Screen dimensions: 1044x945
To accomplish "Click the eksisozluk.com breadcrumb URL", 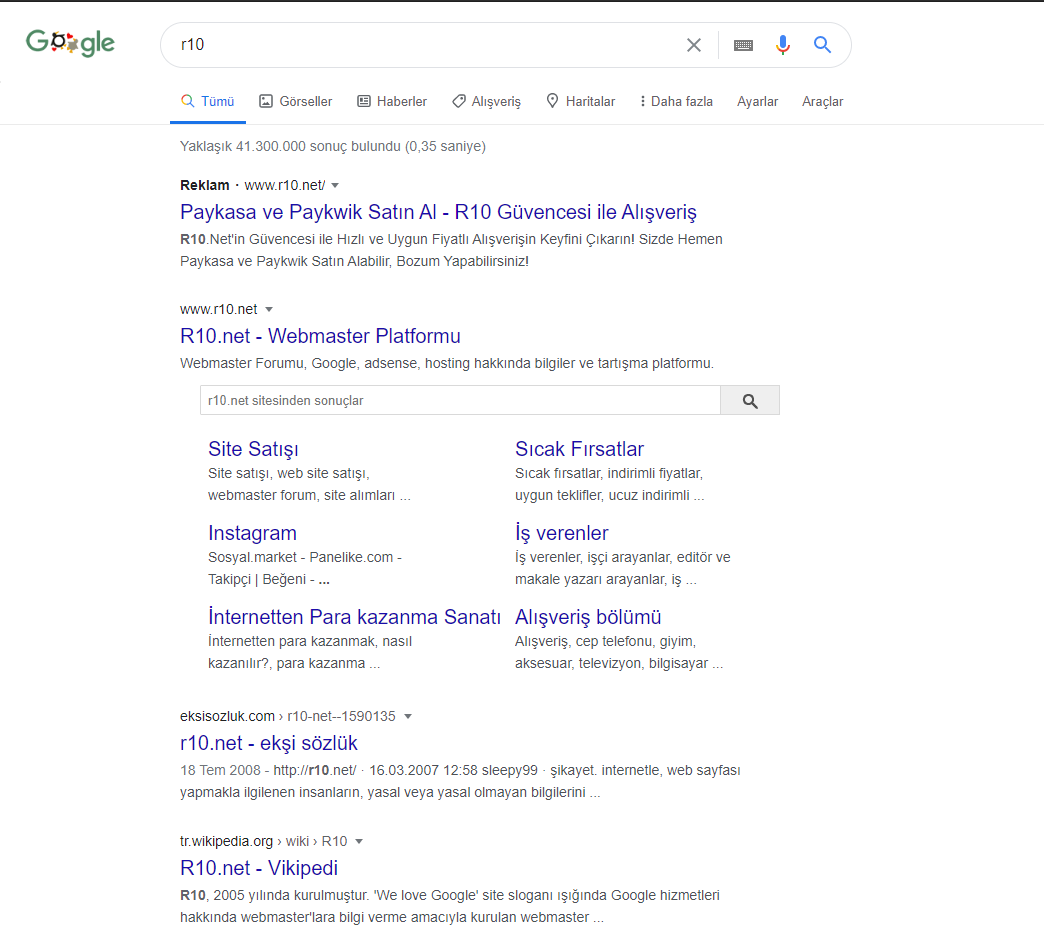I will pyautogui.click(x=288, y=717).
